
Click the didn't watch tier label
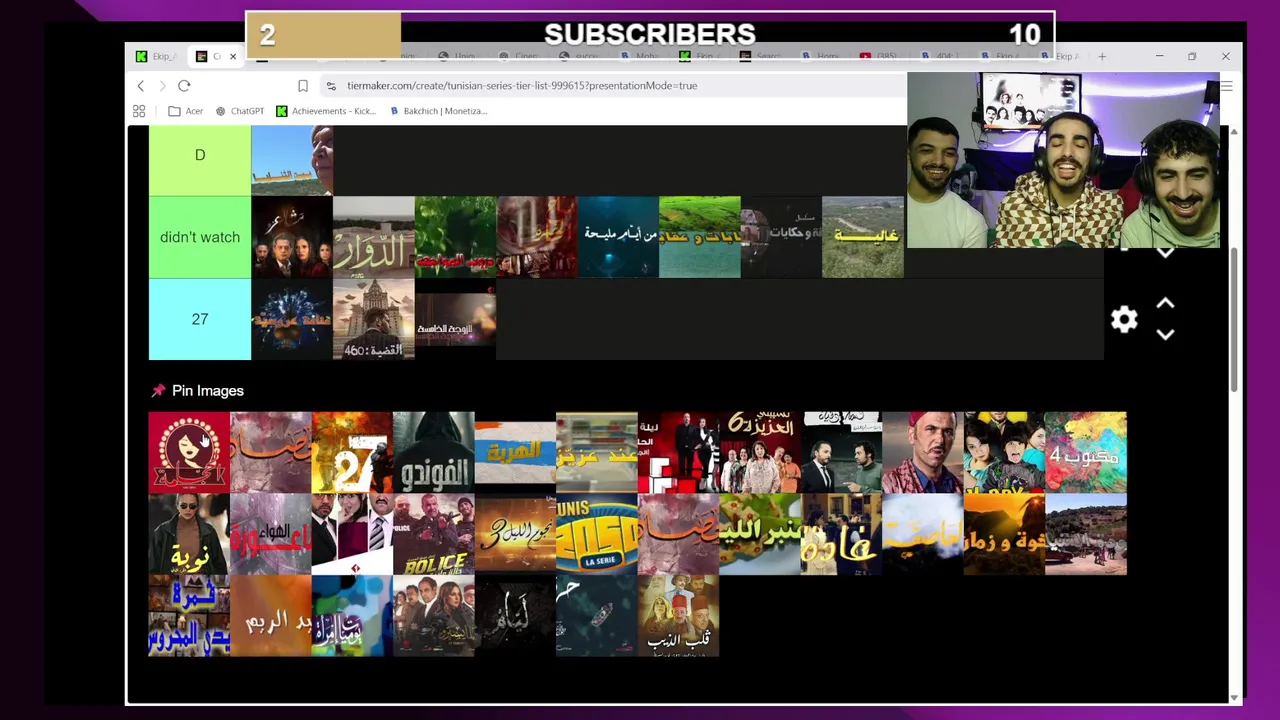click(200, 237)
